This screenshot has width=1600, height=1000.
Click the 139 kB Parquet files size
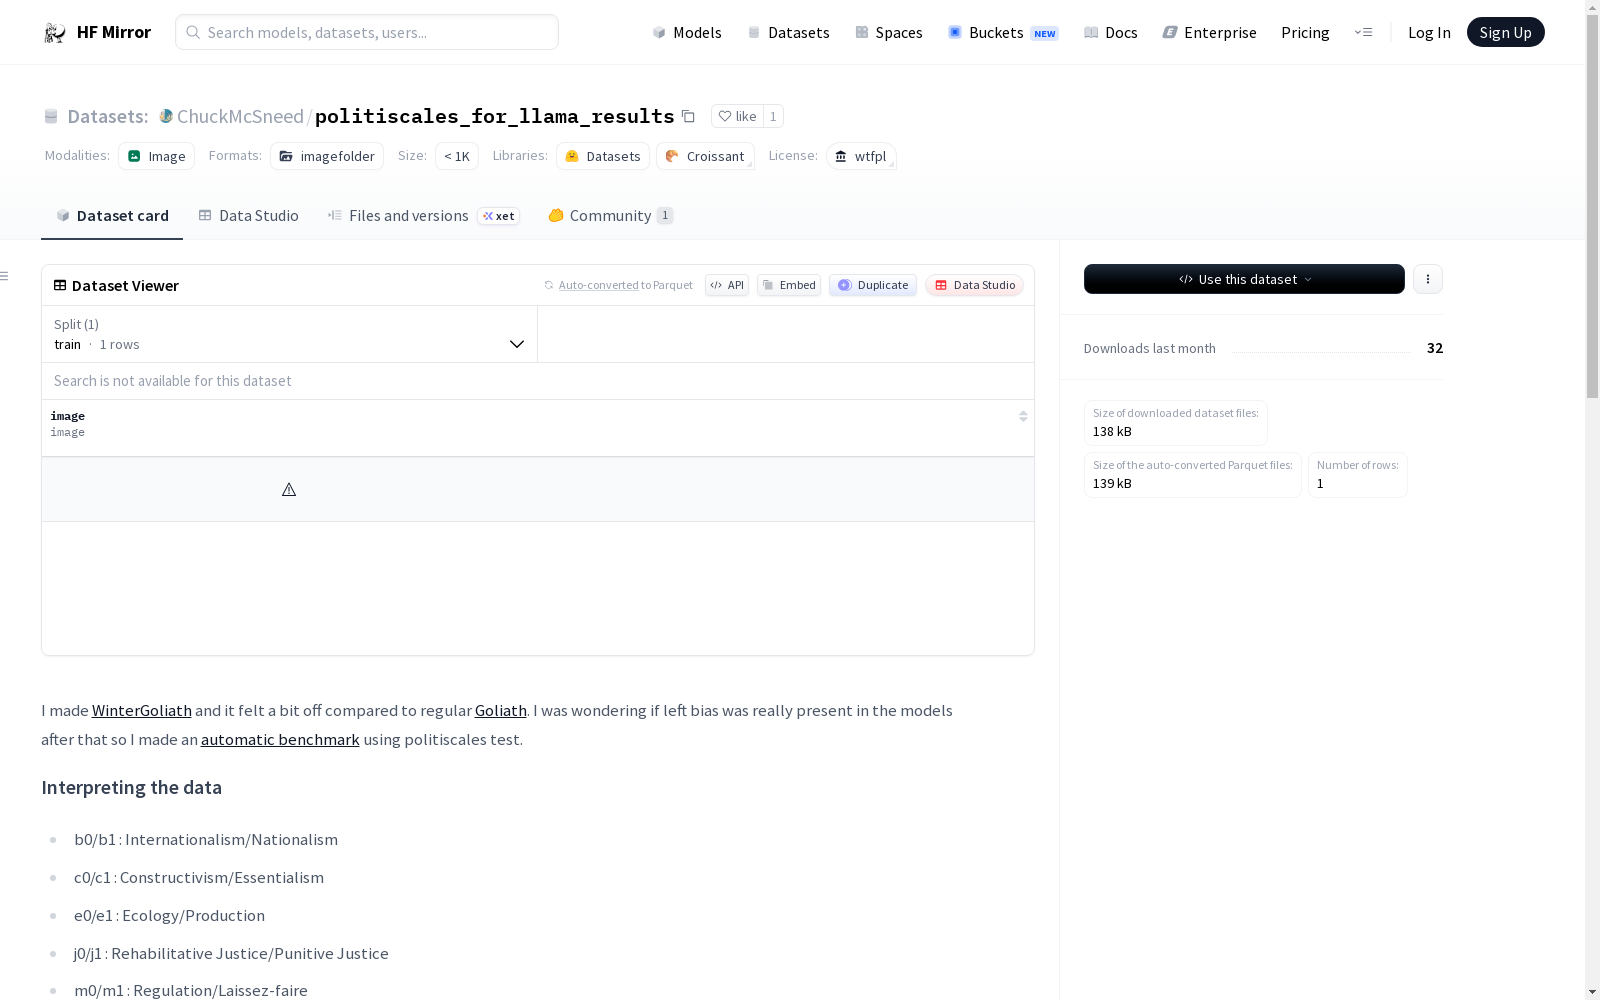coord(1112,484)
